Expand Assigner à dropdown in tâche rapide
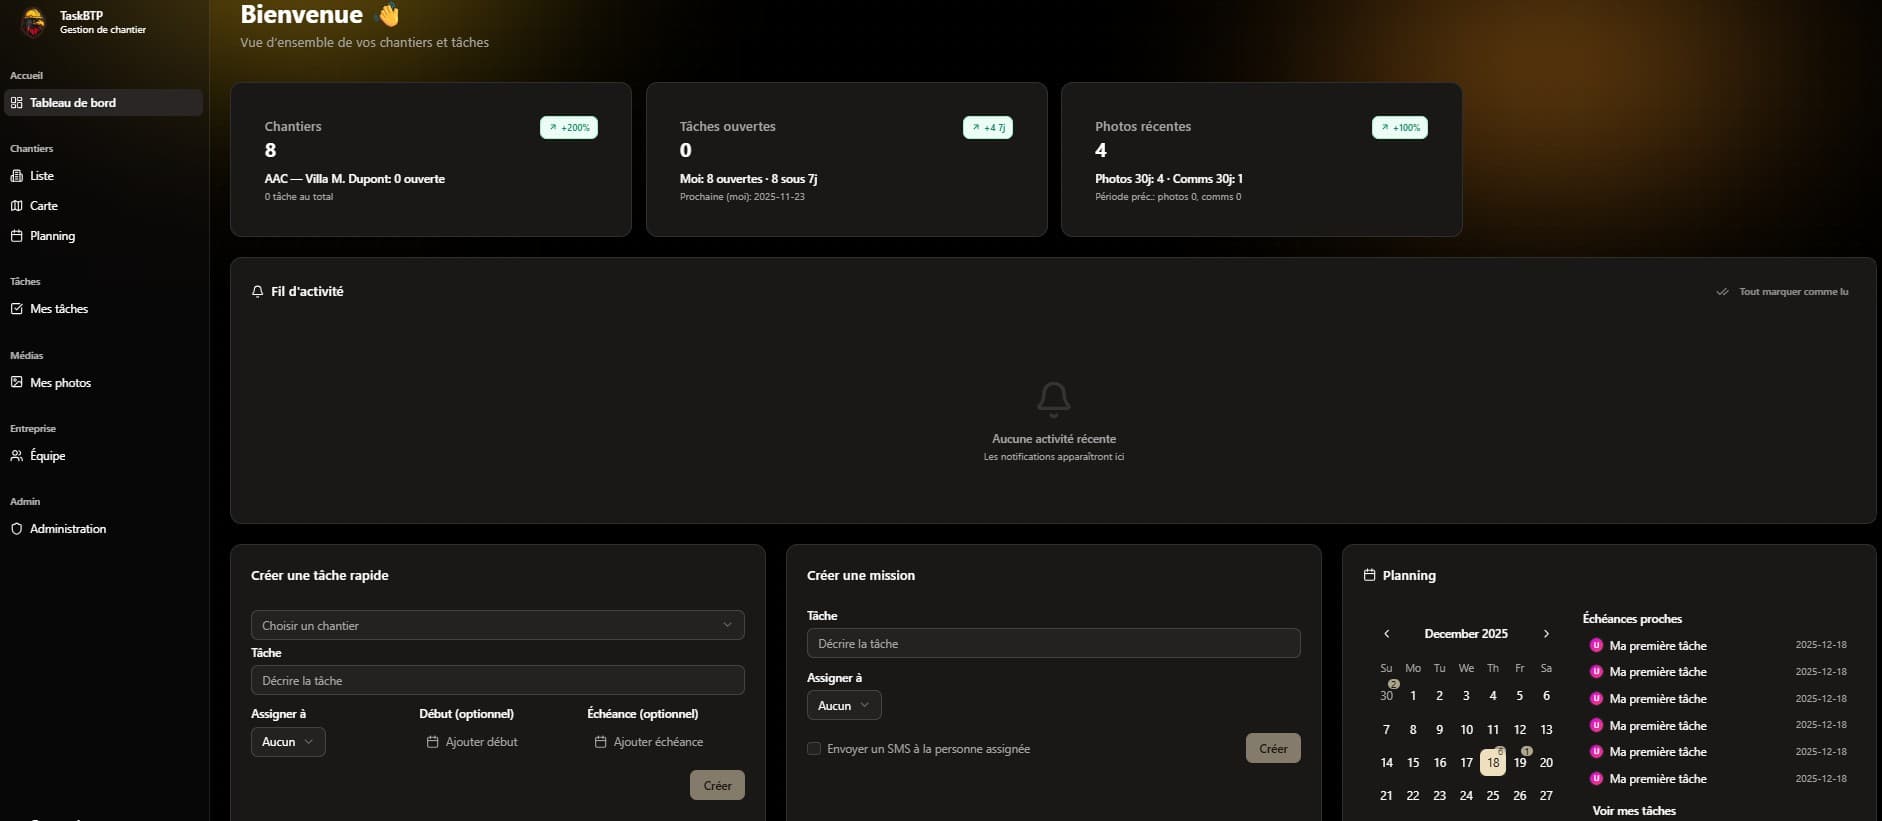 click(287, 742)
